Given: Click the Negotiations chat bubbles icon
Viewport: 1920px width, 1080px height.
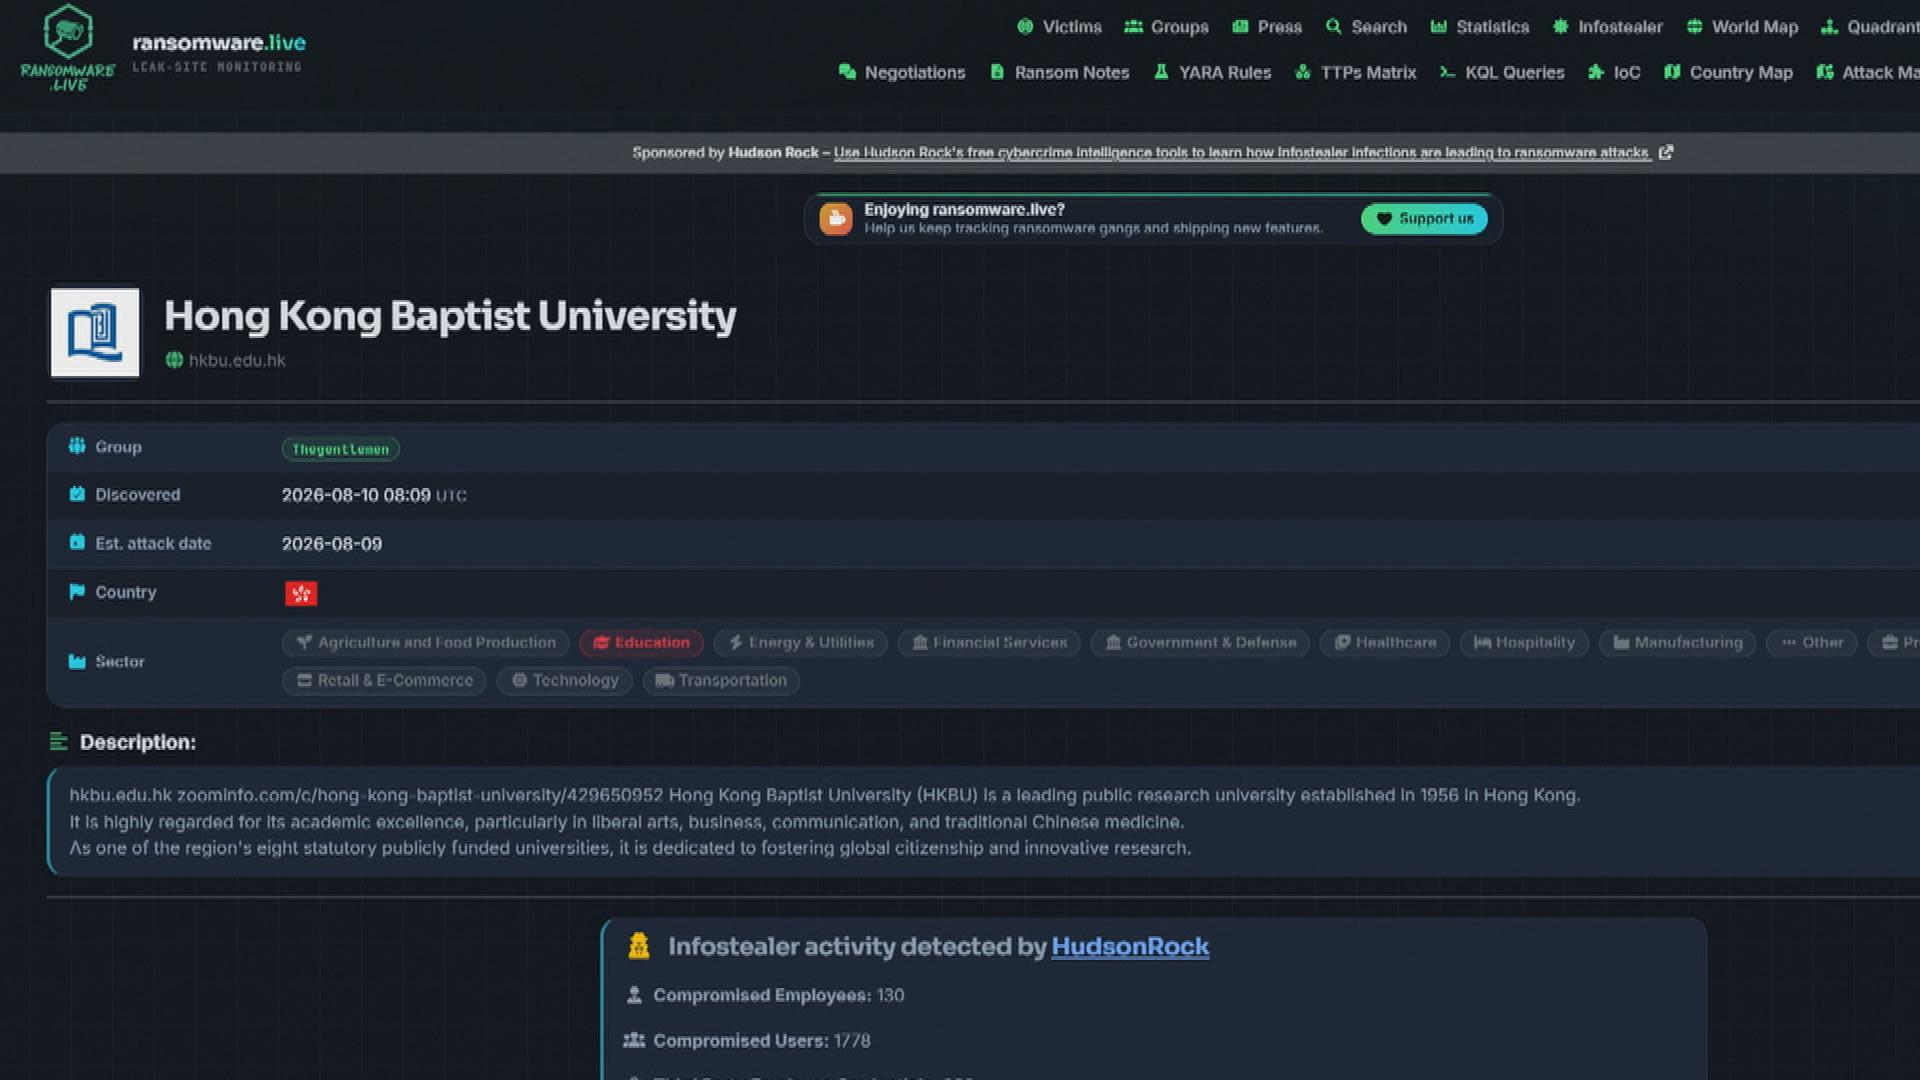Looking at the screenshot, I should pos(847,72).
